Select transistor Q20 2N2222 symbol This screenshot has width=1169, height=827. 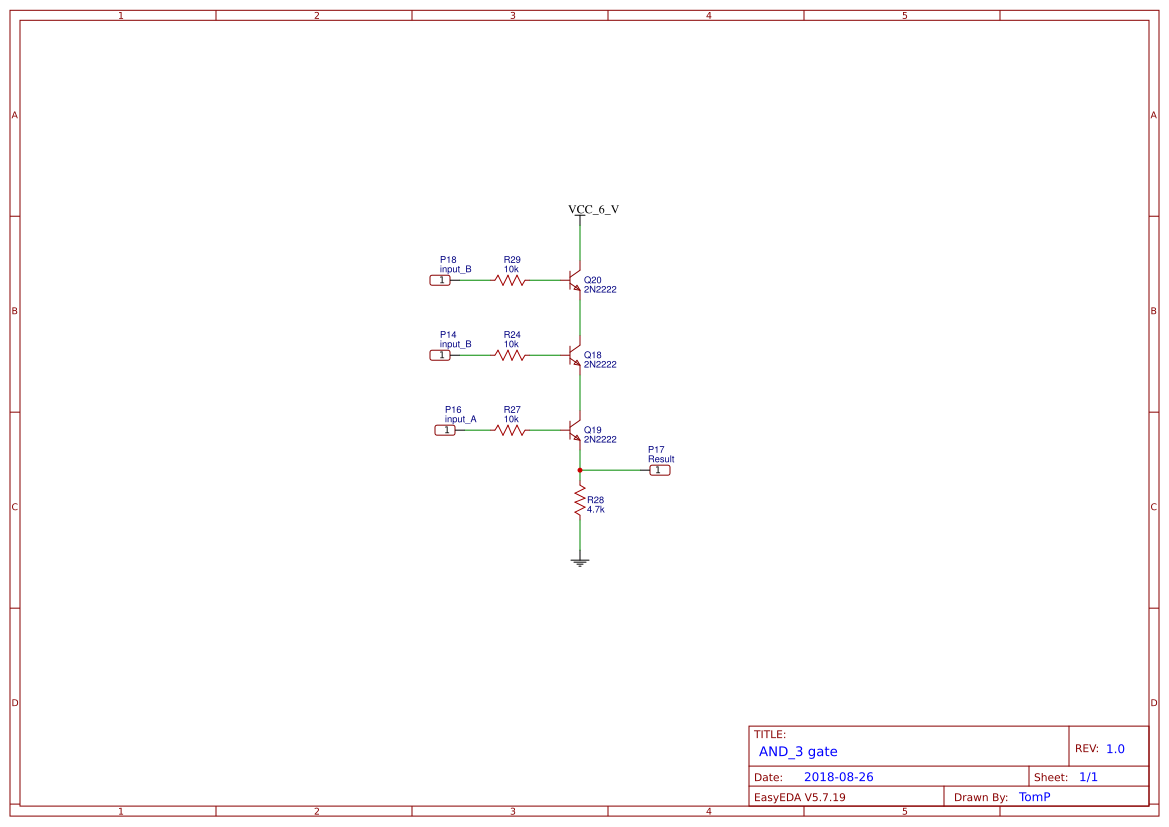pyautogui.click(x=572, y=280)
